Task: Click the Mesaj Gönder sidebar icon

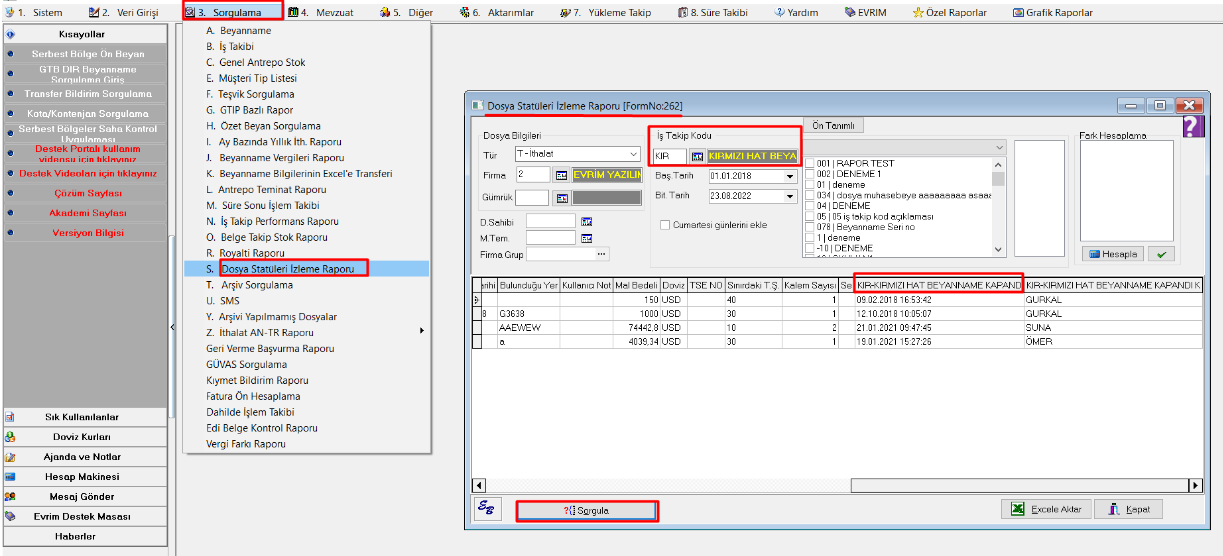Action: coord(10,496)
